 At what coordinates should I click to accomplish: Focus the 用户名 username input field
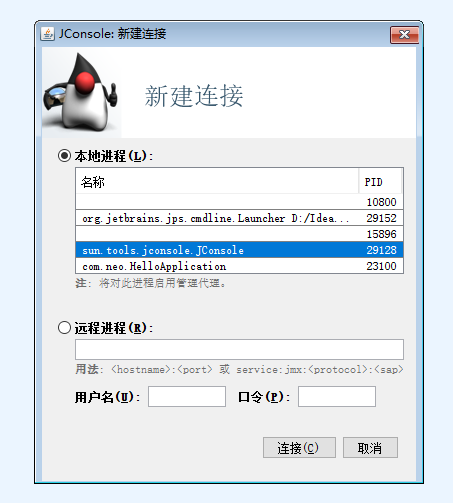pos(187,396)
